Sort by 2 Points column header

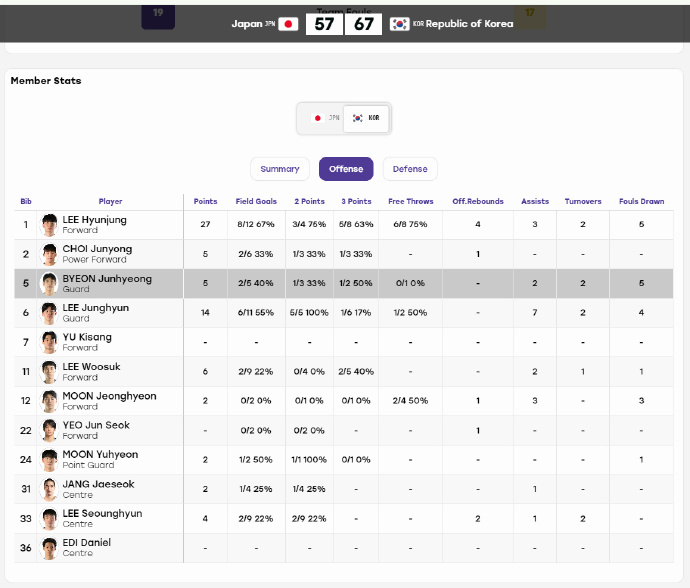[x=309, y=201]
